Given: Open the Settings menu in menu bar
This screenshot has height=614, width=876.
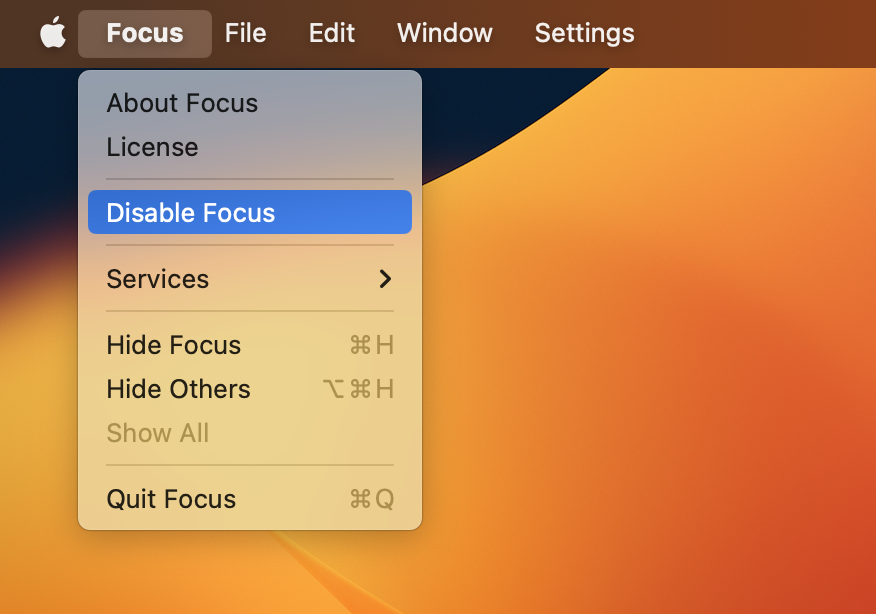Looking at the screenshot, I should (x=584, y=33).
